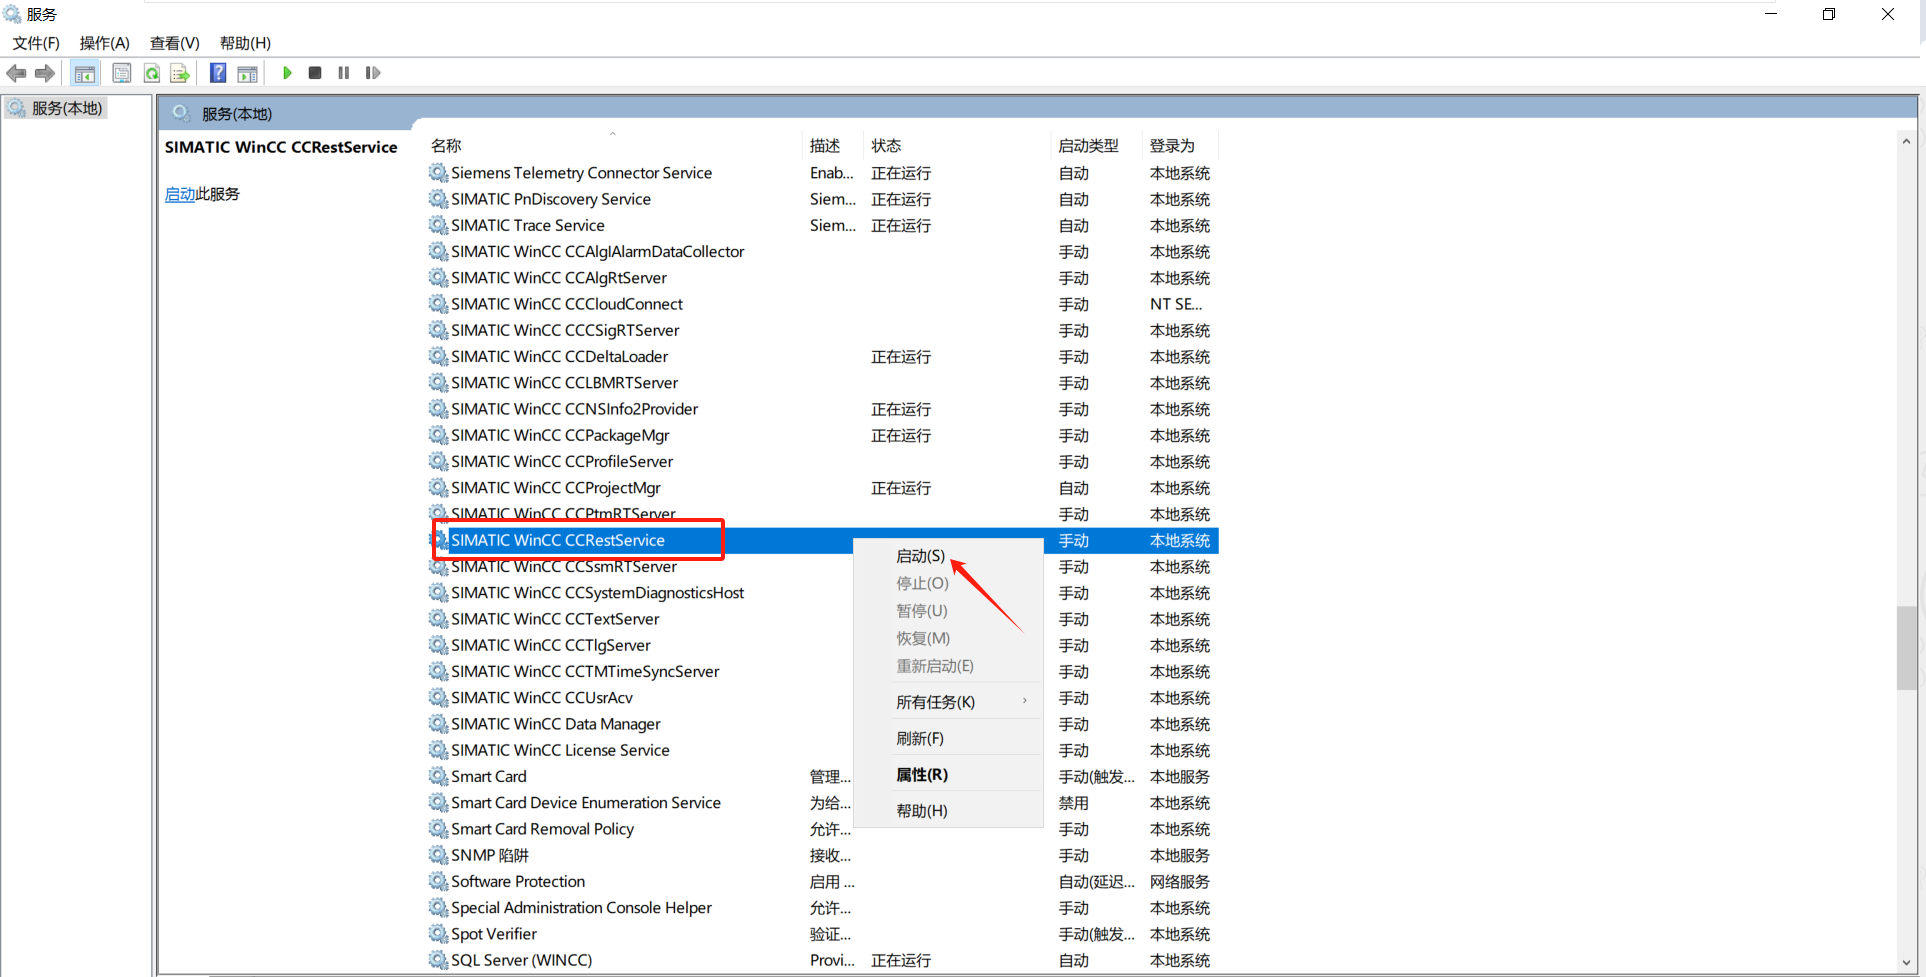Select SIMATIC WinCC CCAlgIAlarmDataCollector row

pos(823,252)
